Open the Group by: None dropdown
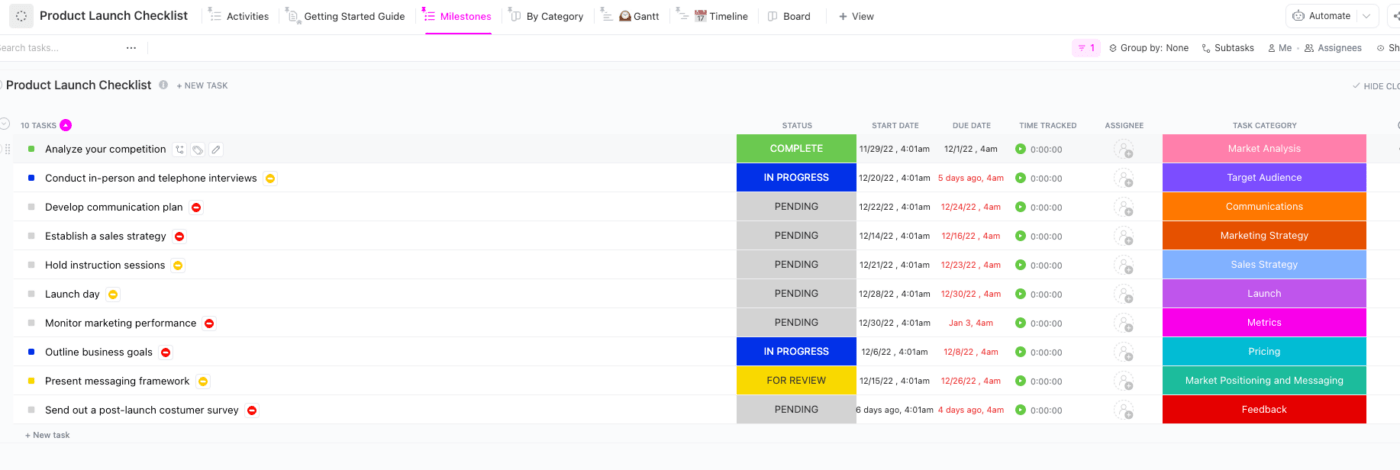1400x470 pixels. point(1148,48)
